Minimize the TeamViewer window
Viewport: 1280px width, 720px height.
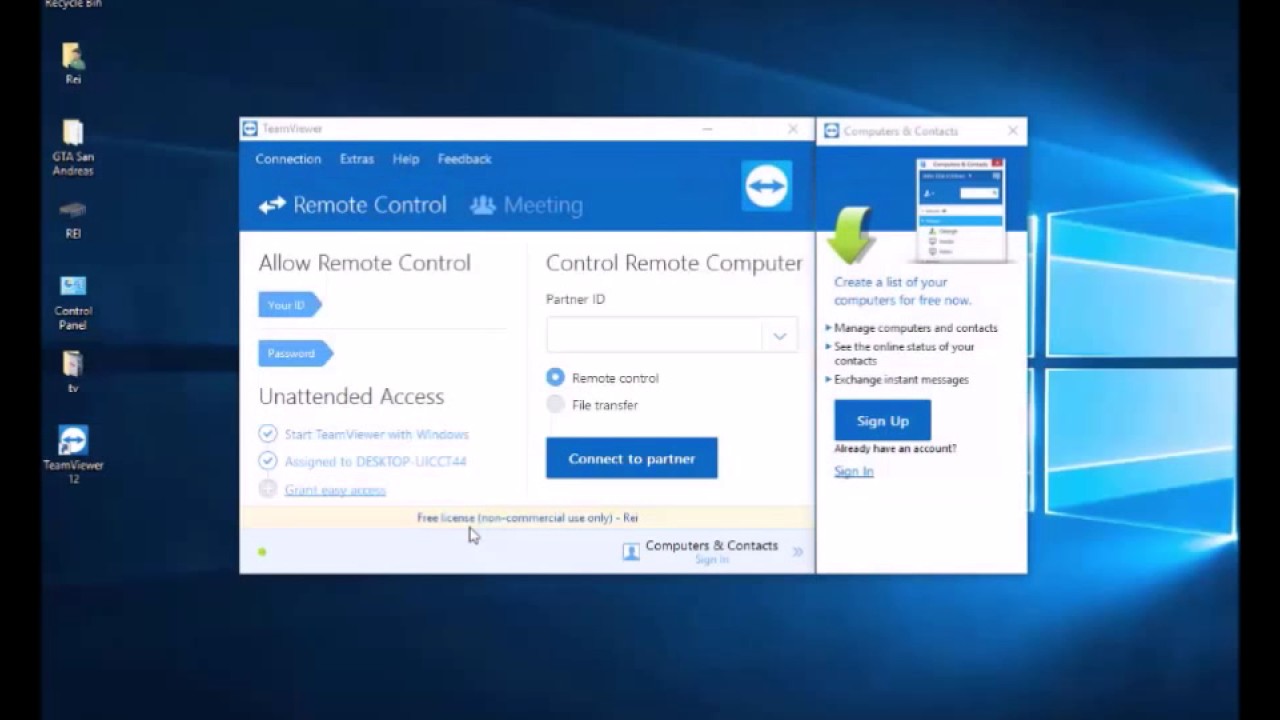[707, 129]
